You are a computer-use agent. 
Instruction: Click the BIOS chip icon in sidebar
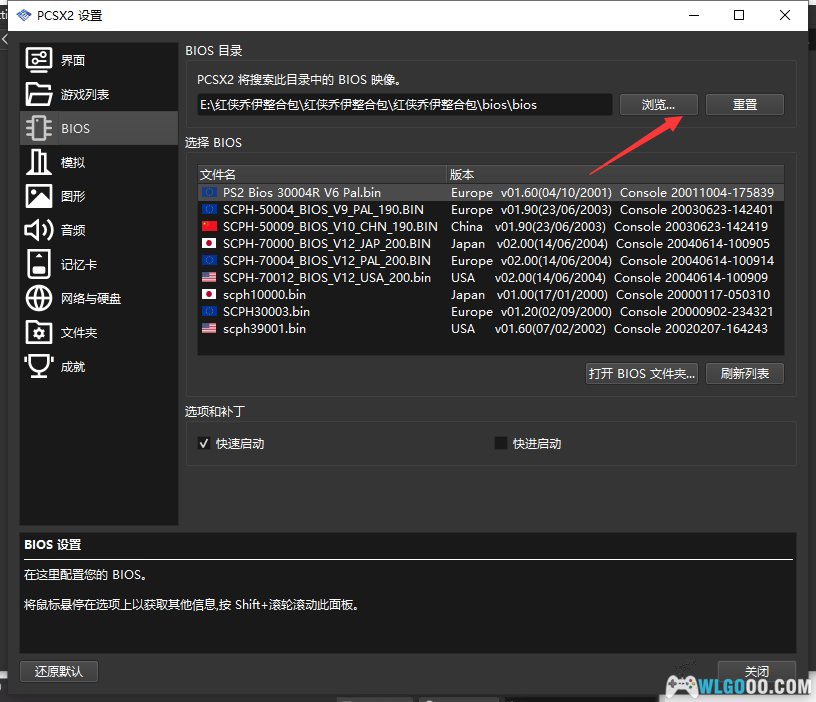pyautogui.click(x=38, y=128)
